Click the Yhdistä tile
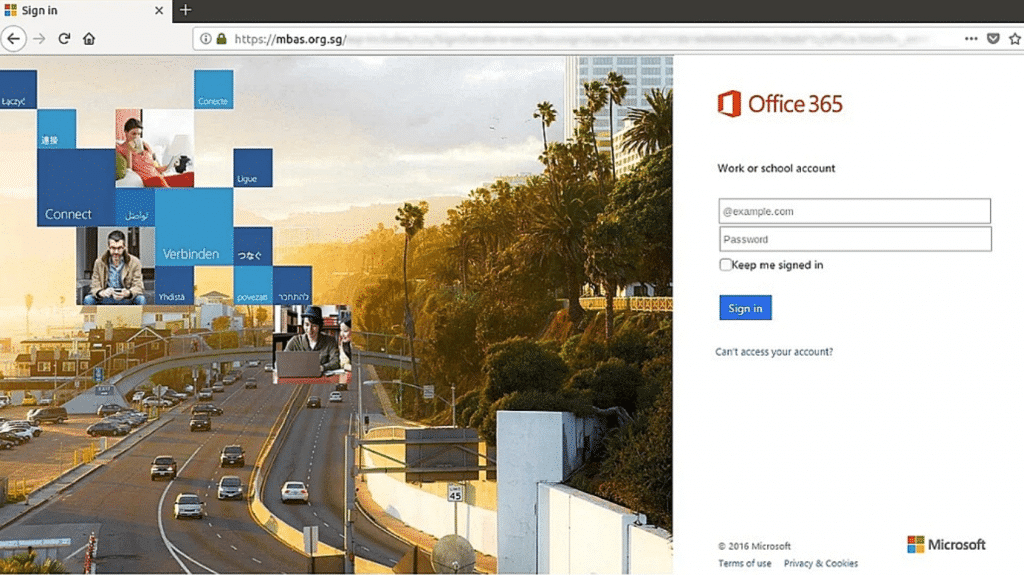 click(174, 286)
